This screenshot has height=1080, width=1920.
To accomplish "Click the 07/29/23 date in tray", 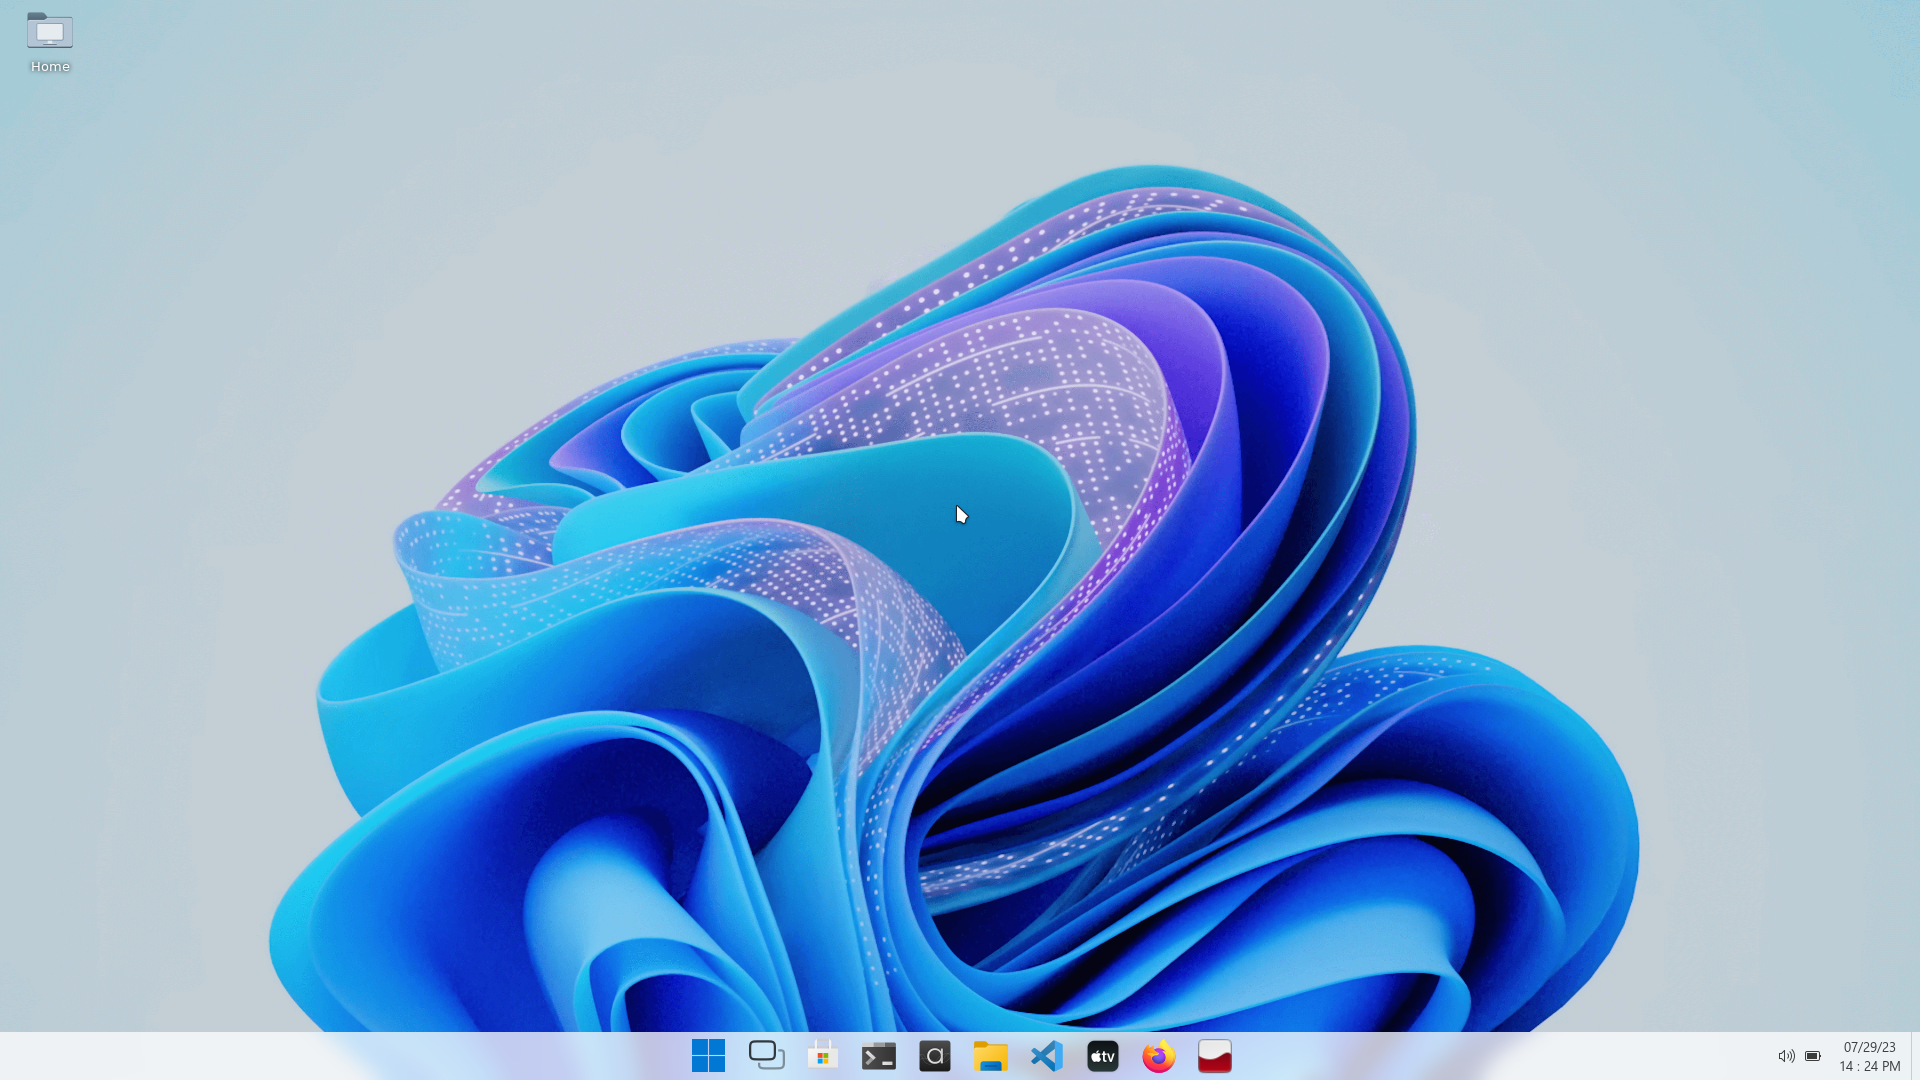I will (1869, 1047).
